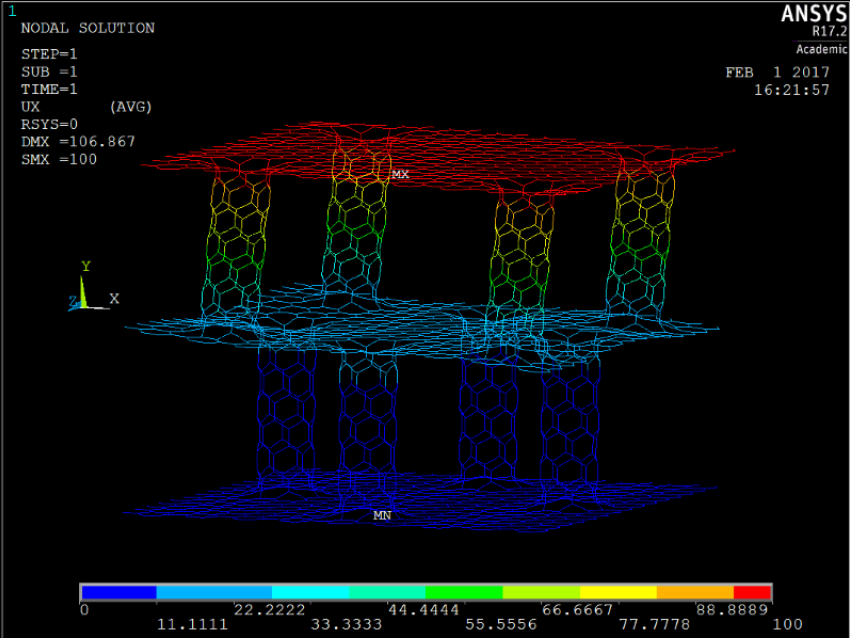Pick the orange segment in the contour legend

(x=695, y=592)
